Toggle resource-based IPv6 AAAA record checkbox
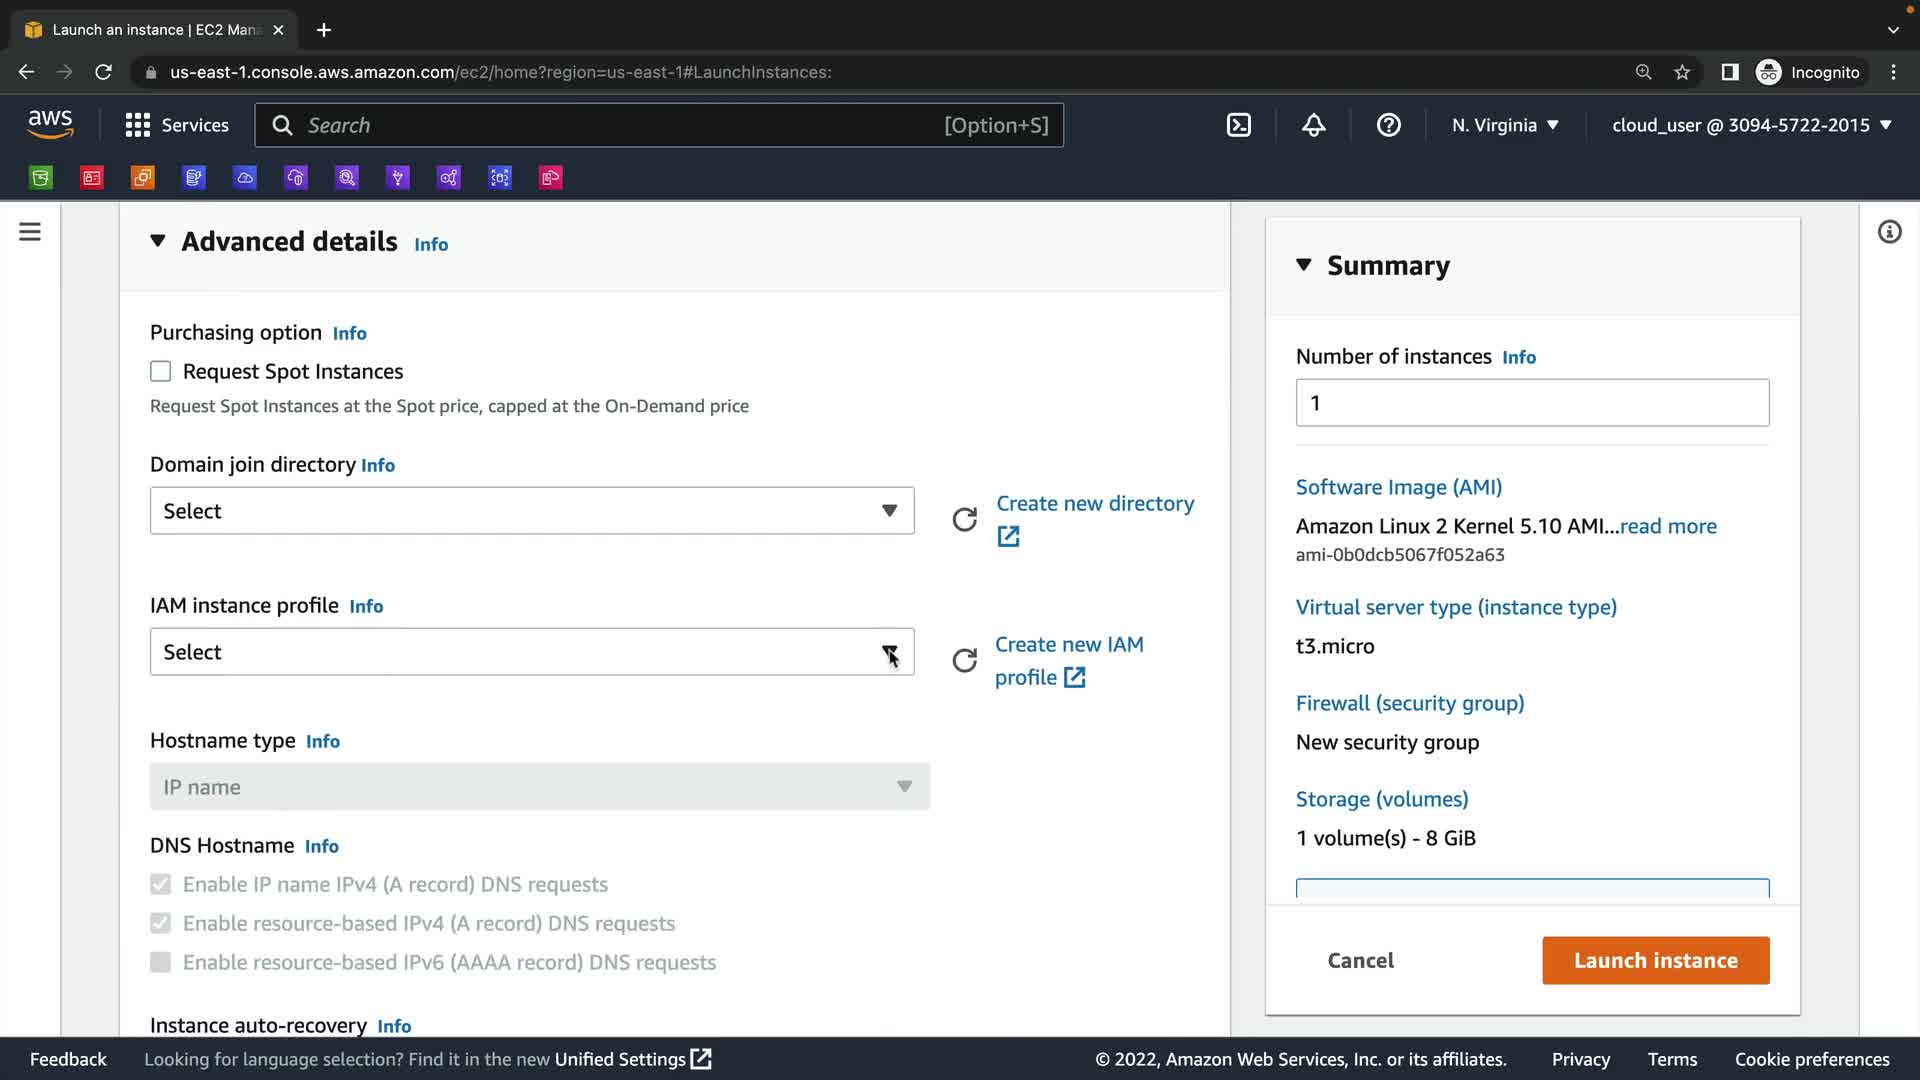Image resolution: width=1920 pixels, height=1080 pixels. 160,962
